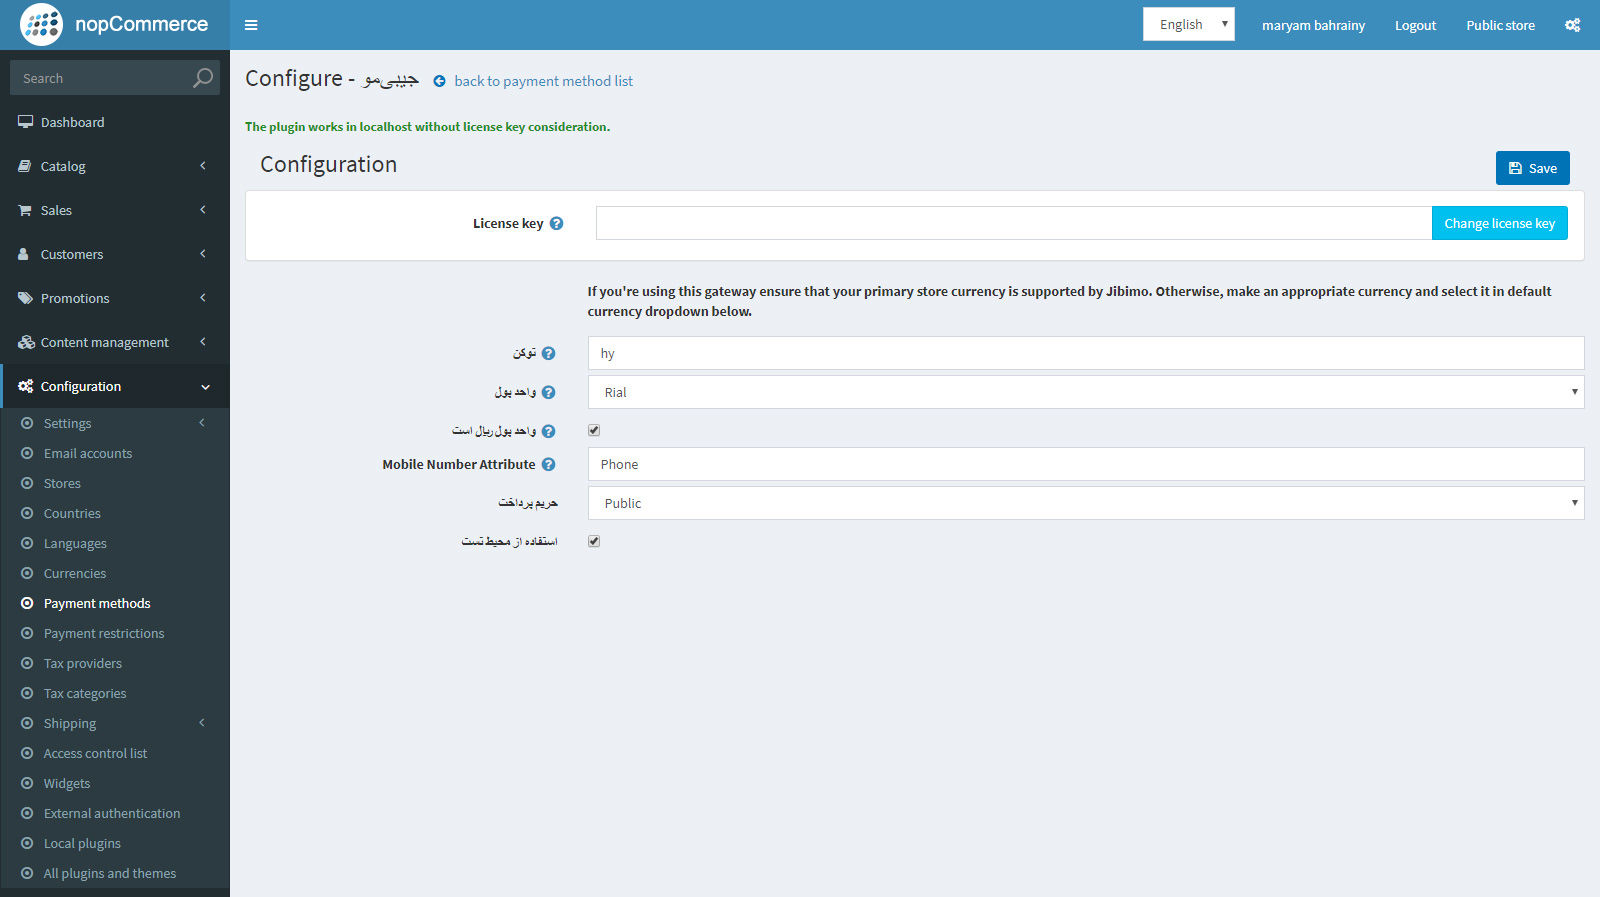This screenshot has width=1600, height=897.
Task: Click the help icon next to واحد پول
Action: pyautogui.click(x=548, y=392)
